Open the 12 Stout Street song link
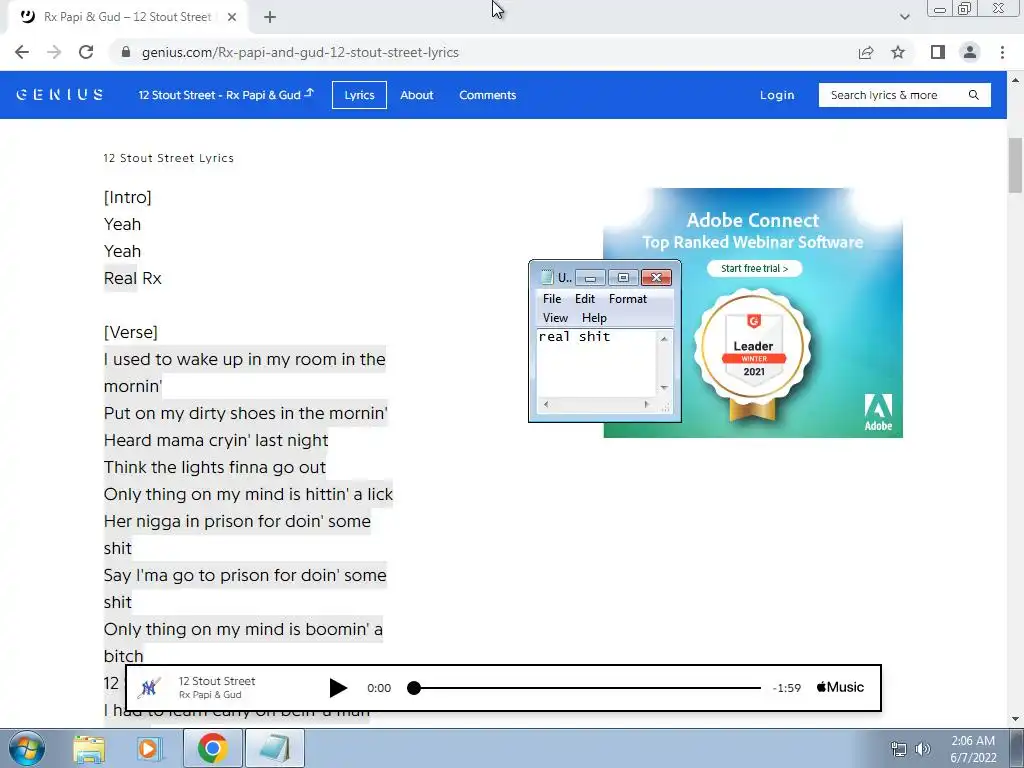Screen dimensions: 1024x768 tap(226, 95)
